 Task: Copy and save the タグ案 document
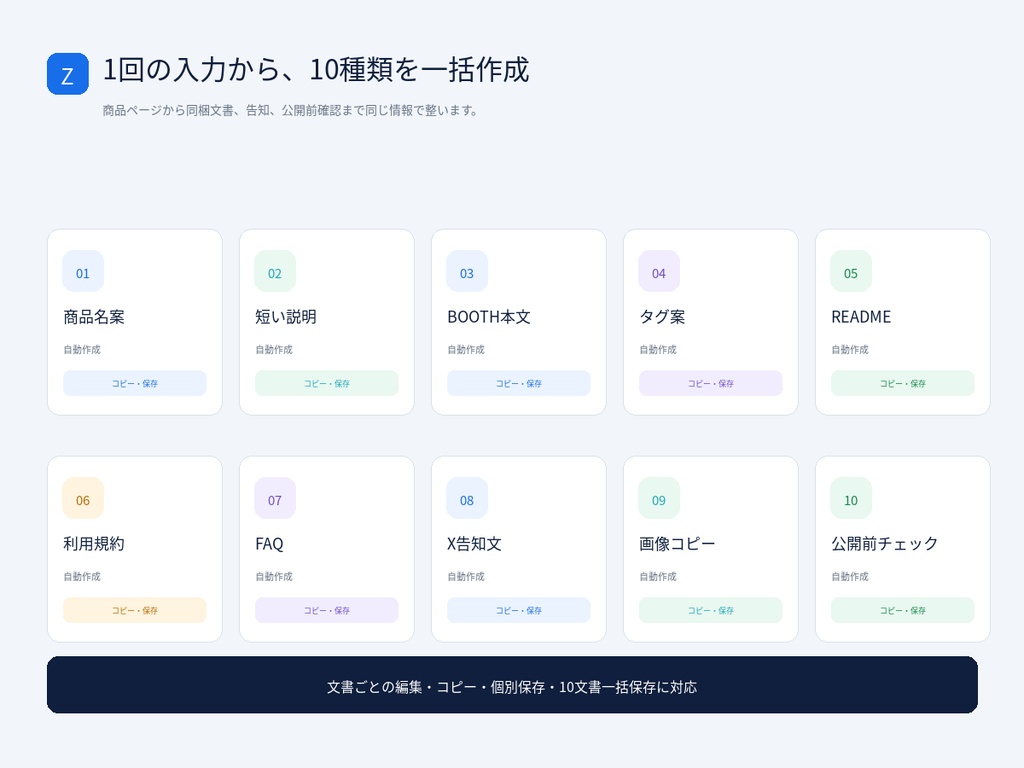711,383
